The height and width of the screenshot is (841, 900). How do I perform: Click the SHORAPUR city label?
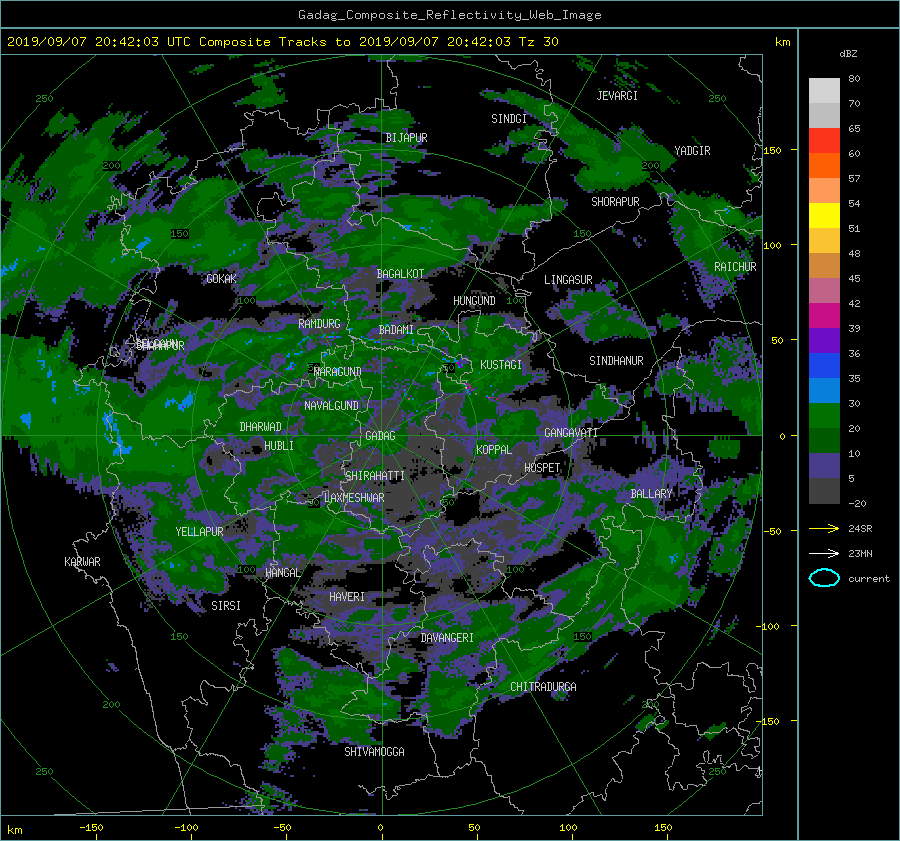point(615,202)
